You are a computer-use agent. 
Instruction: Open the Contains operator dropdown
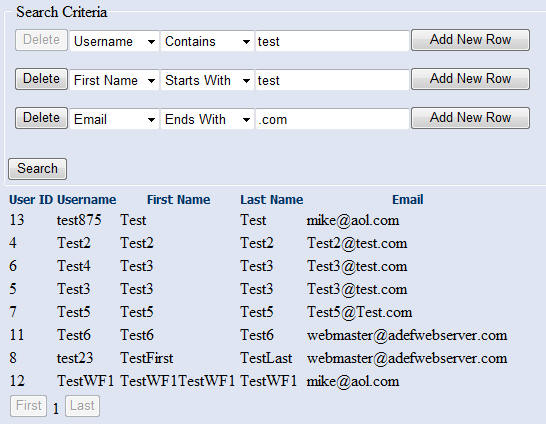(207, 41)
